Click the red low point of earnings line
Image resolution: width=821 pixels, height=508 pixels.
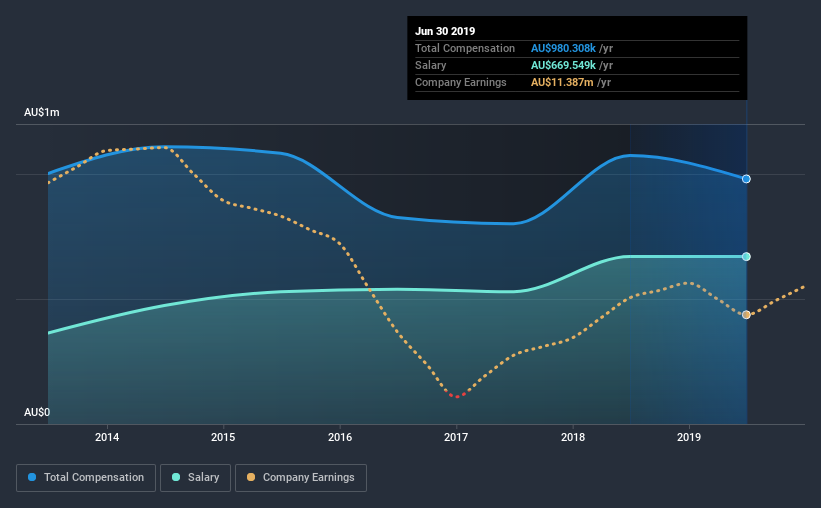click(457, 396)
